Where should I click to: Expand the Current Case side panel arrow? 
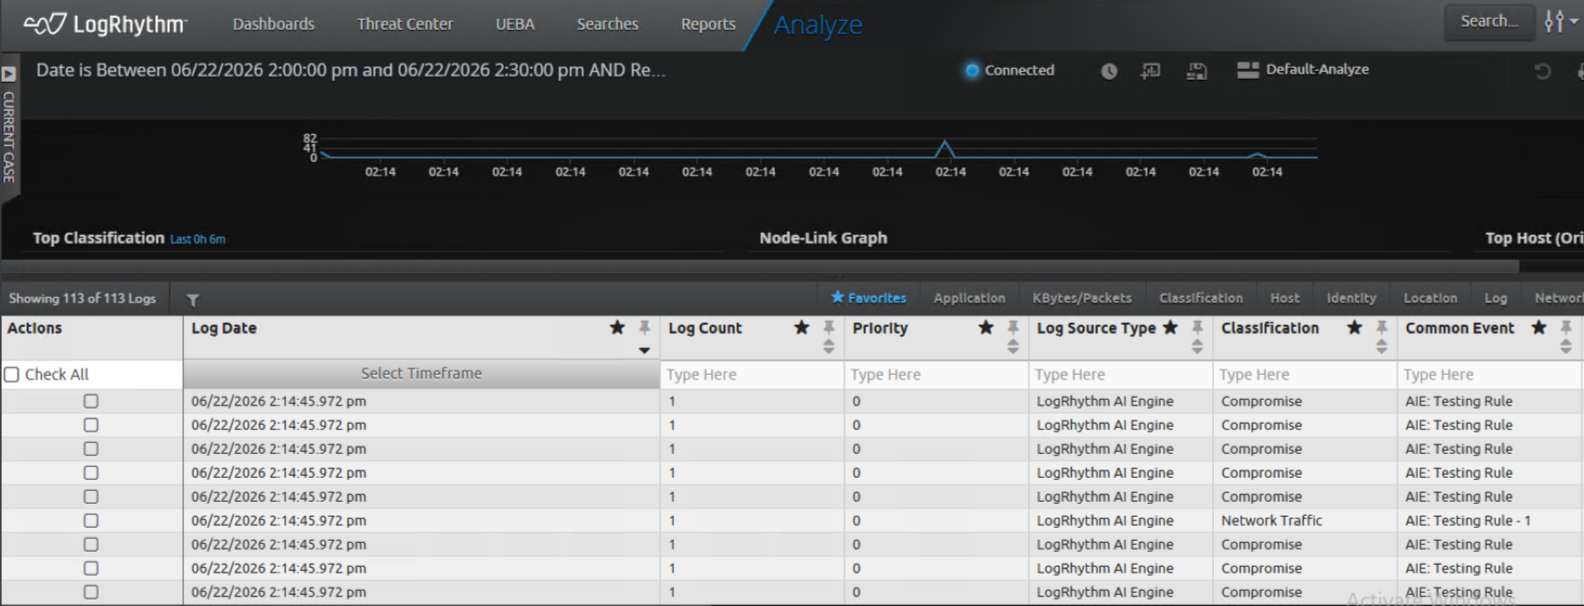pos(8,74)
